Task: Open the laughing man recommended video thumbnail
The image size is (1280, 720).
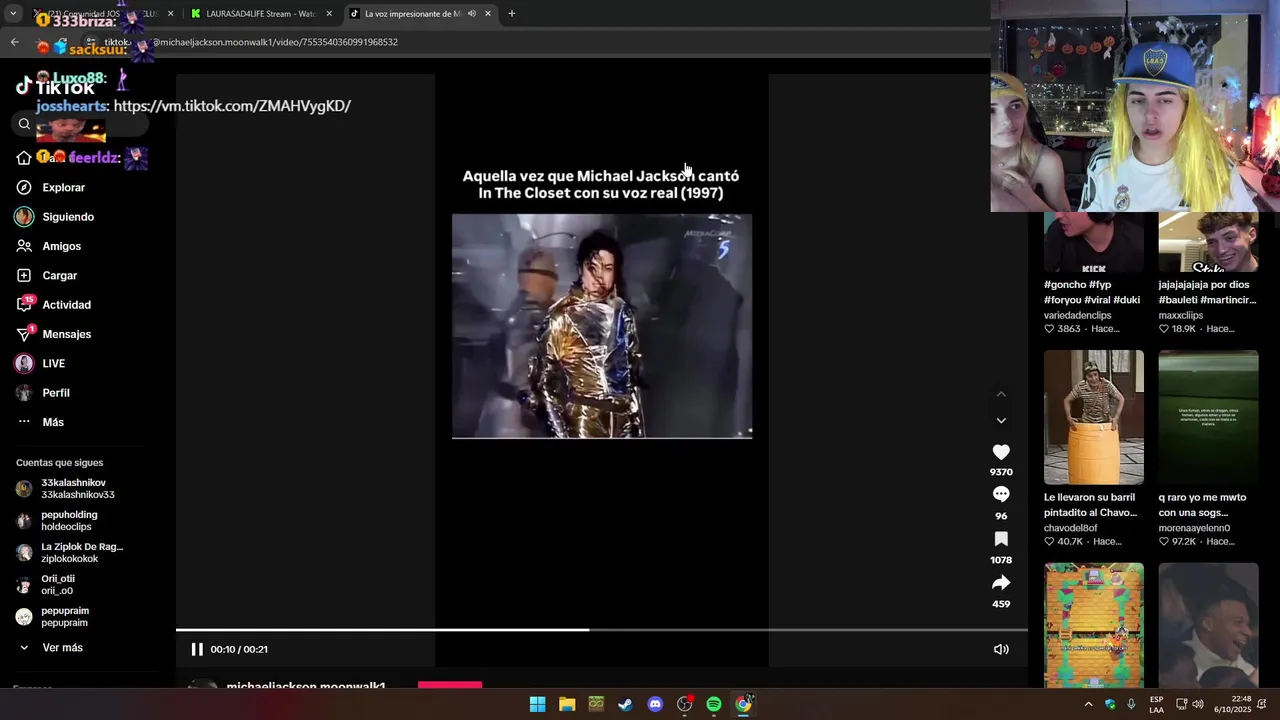Action: click(x=1208, y=625)
